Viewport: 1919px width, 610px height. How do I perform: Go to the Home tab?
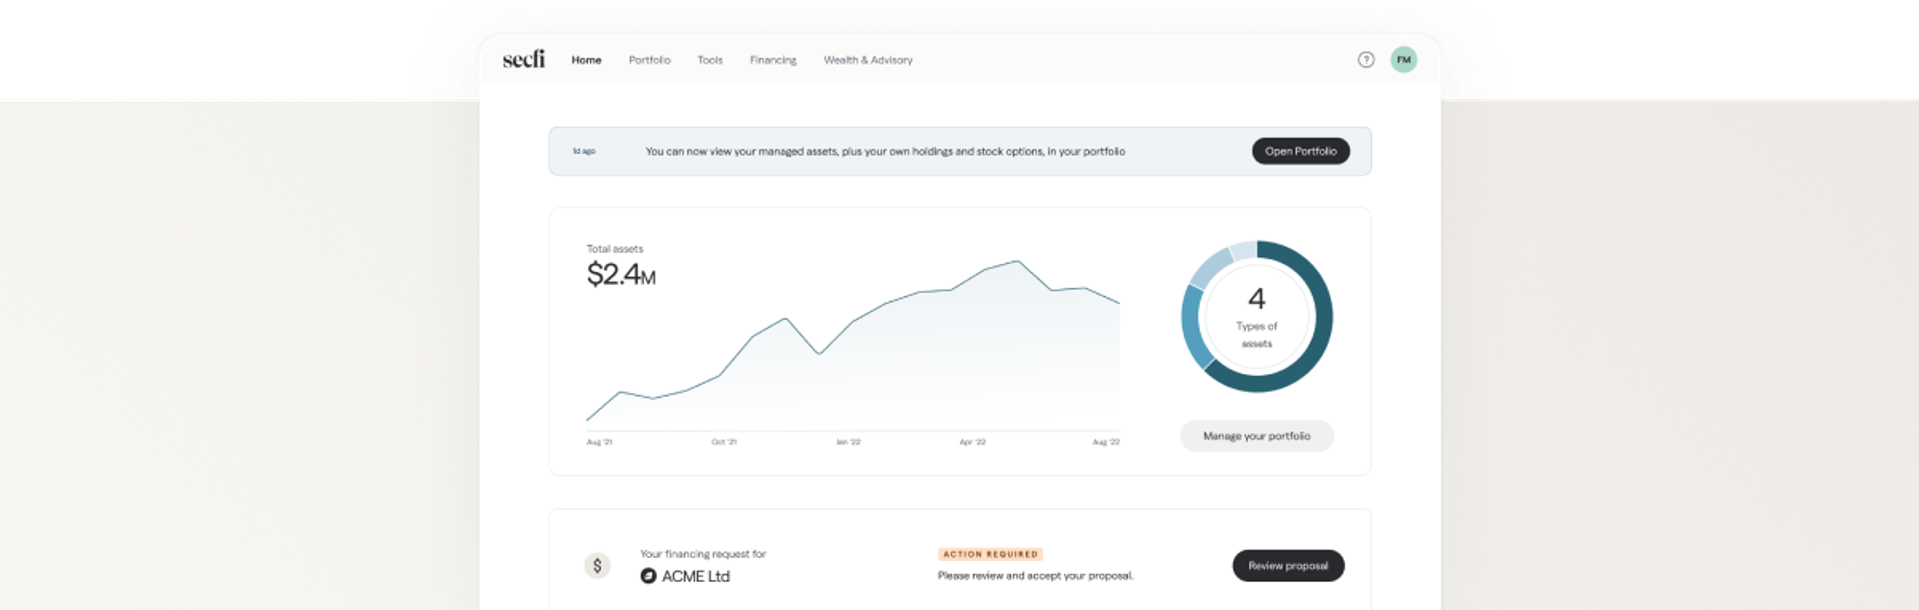[x=586, y=60]
